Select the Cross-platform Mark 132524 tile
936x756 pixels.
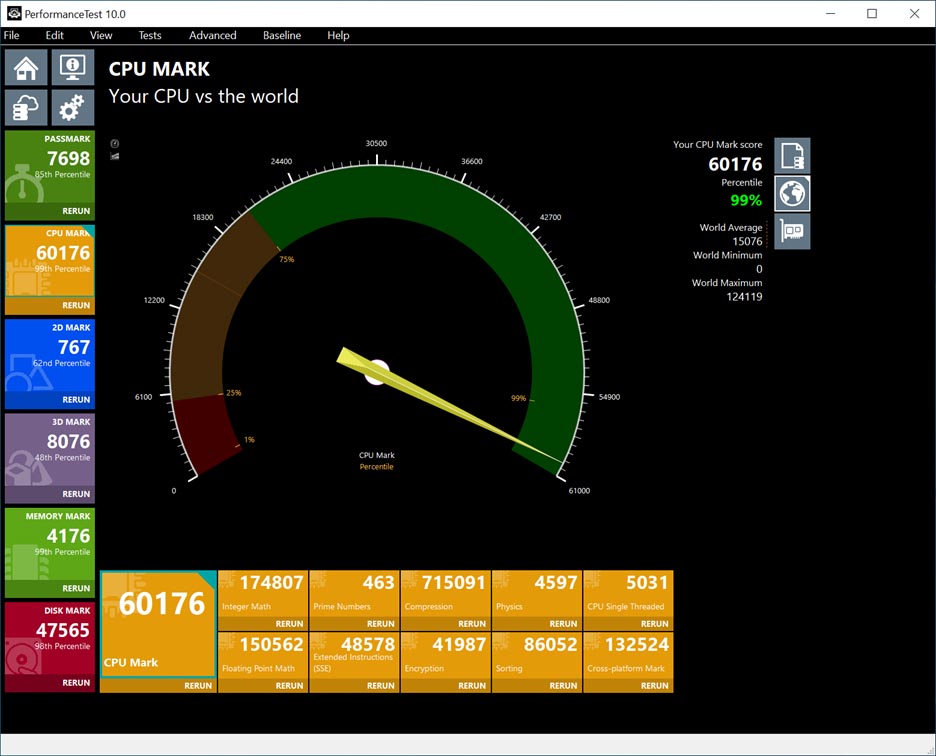tap(628, 656)
